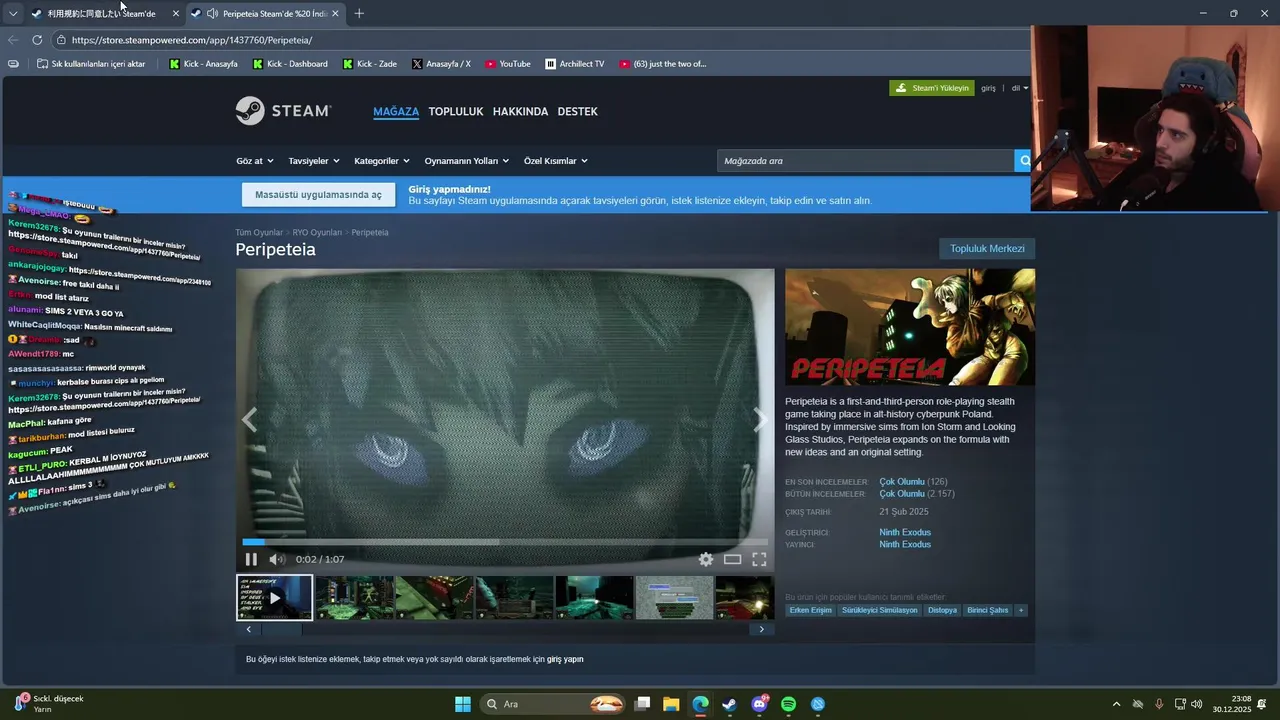Select Distopya tag
The image size is (1280, 720).
tap(942, 610)
